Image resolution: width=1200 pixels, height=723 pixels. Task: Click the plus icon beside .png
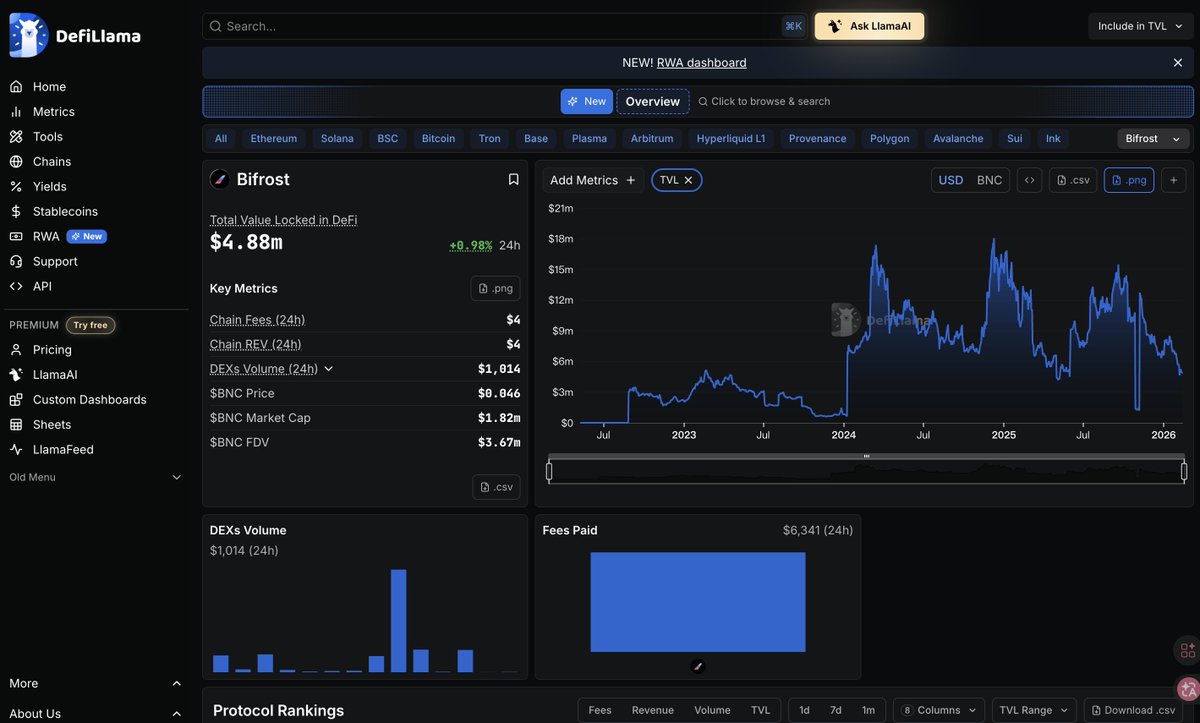(1174, 180)
